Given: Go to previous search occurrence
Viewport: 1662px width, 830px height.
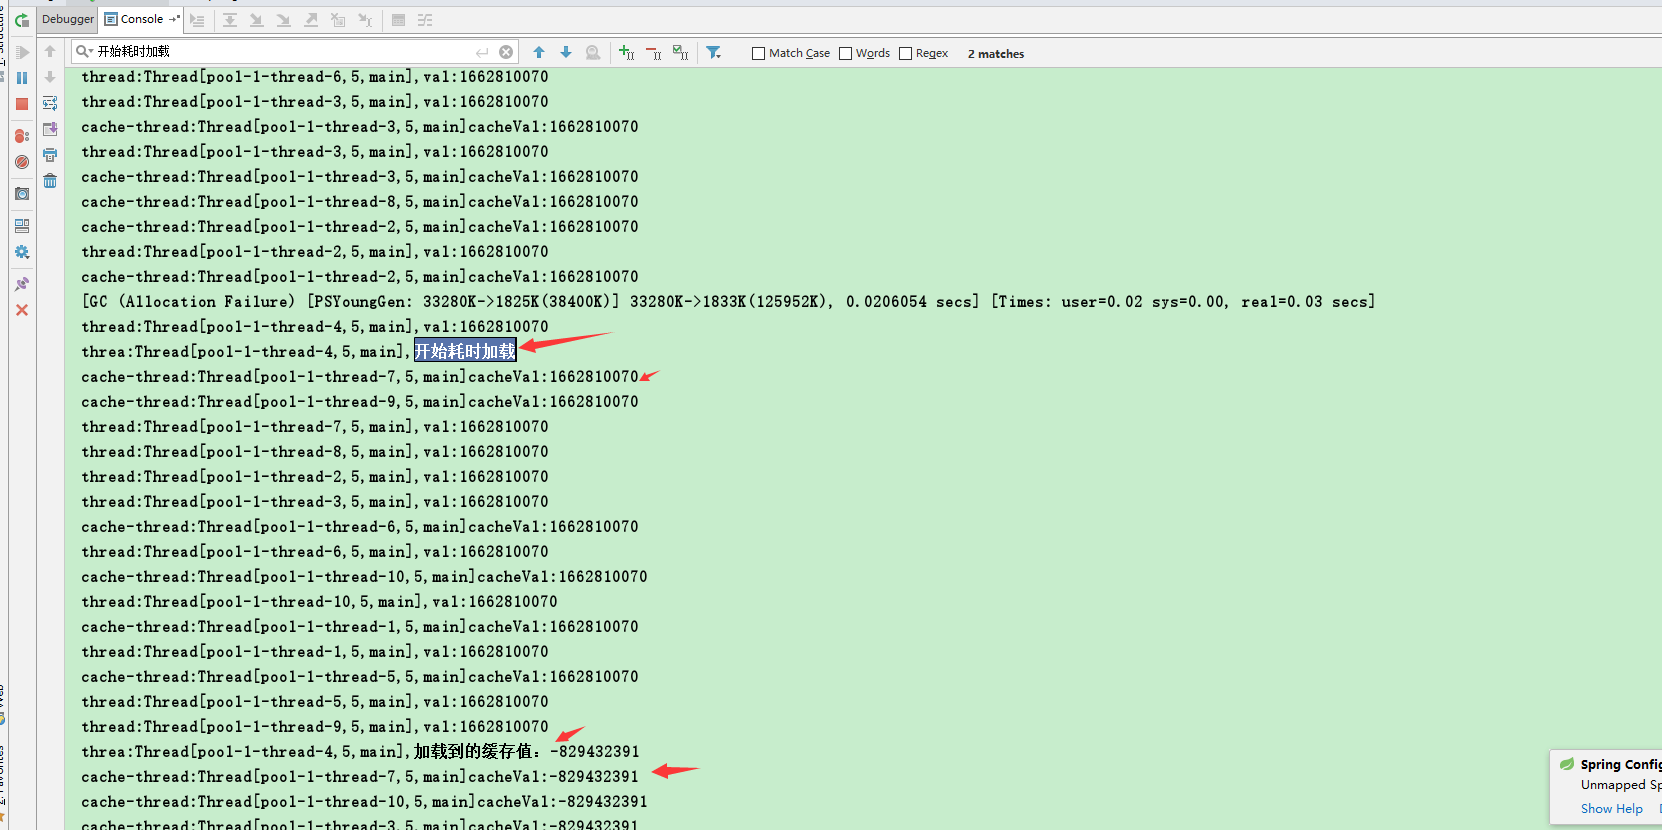Looking at the screenshot, I should [539, 52].
